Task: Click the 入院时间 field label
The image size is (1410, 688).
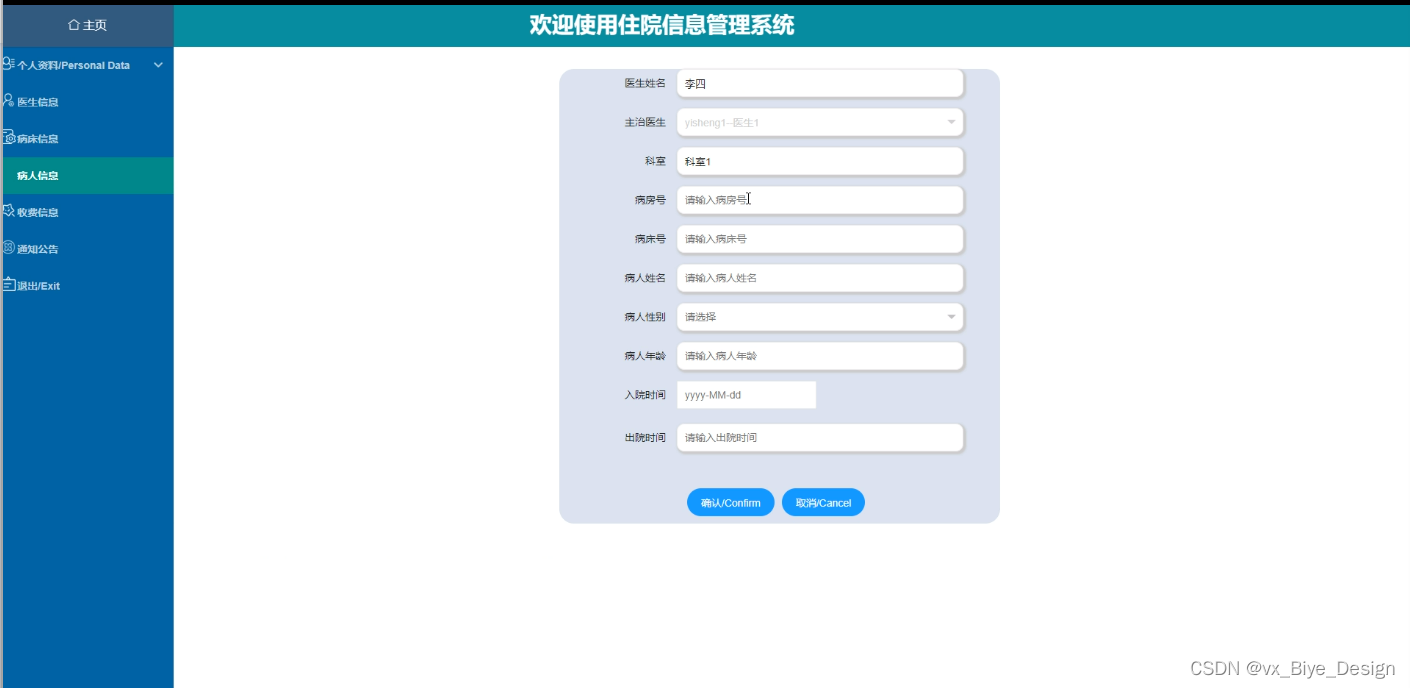Action: (645, 395)
